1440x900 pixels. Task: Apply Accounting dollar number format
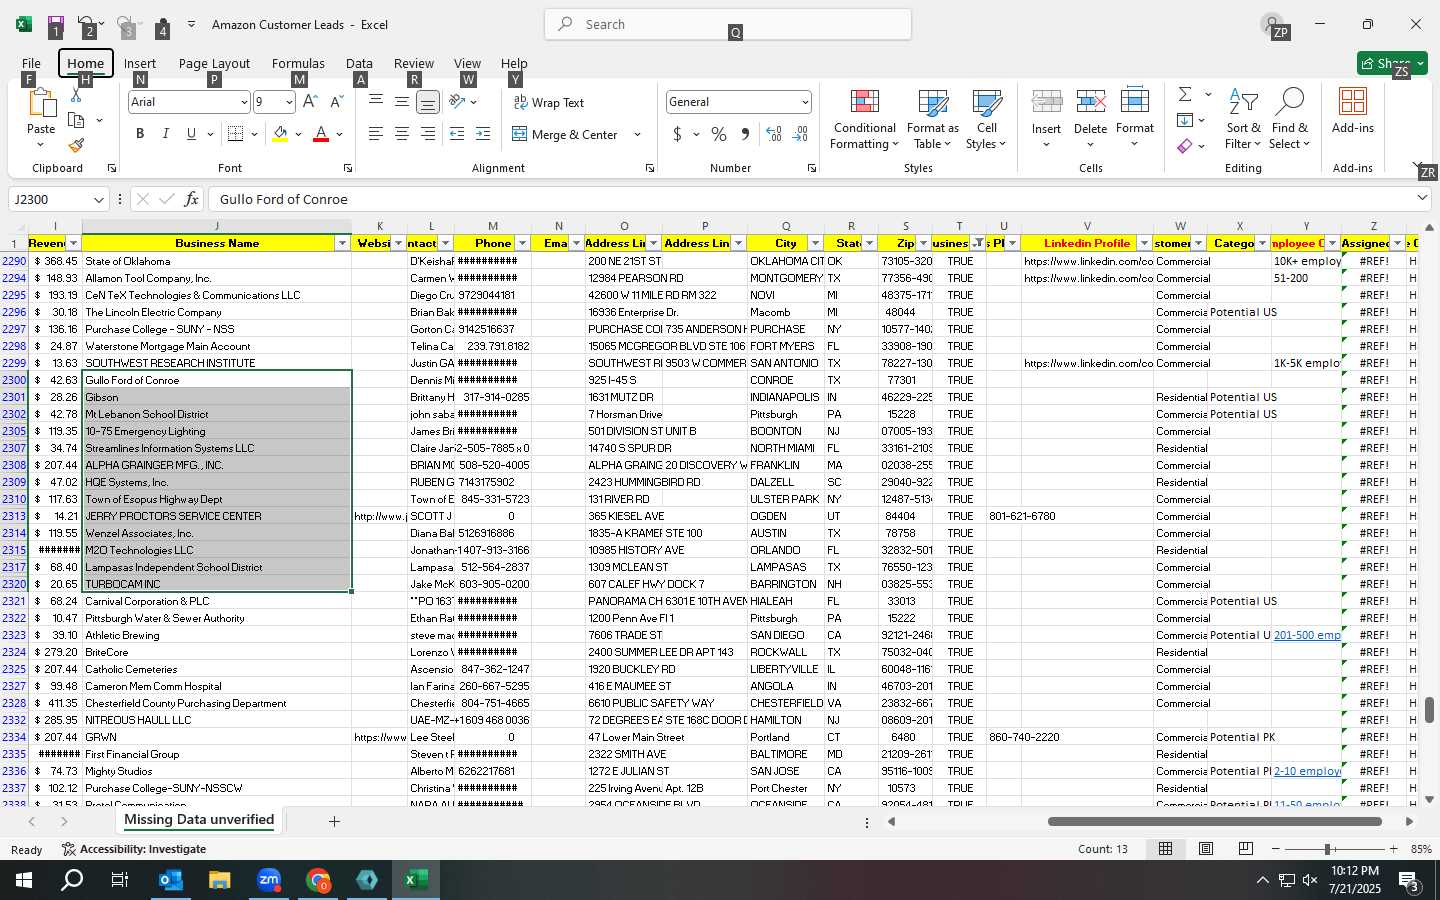677,134
